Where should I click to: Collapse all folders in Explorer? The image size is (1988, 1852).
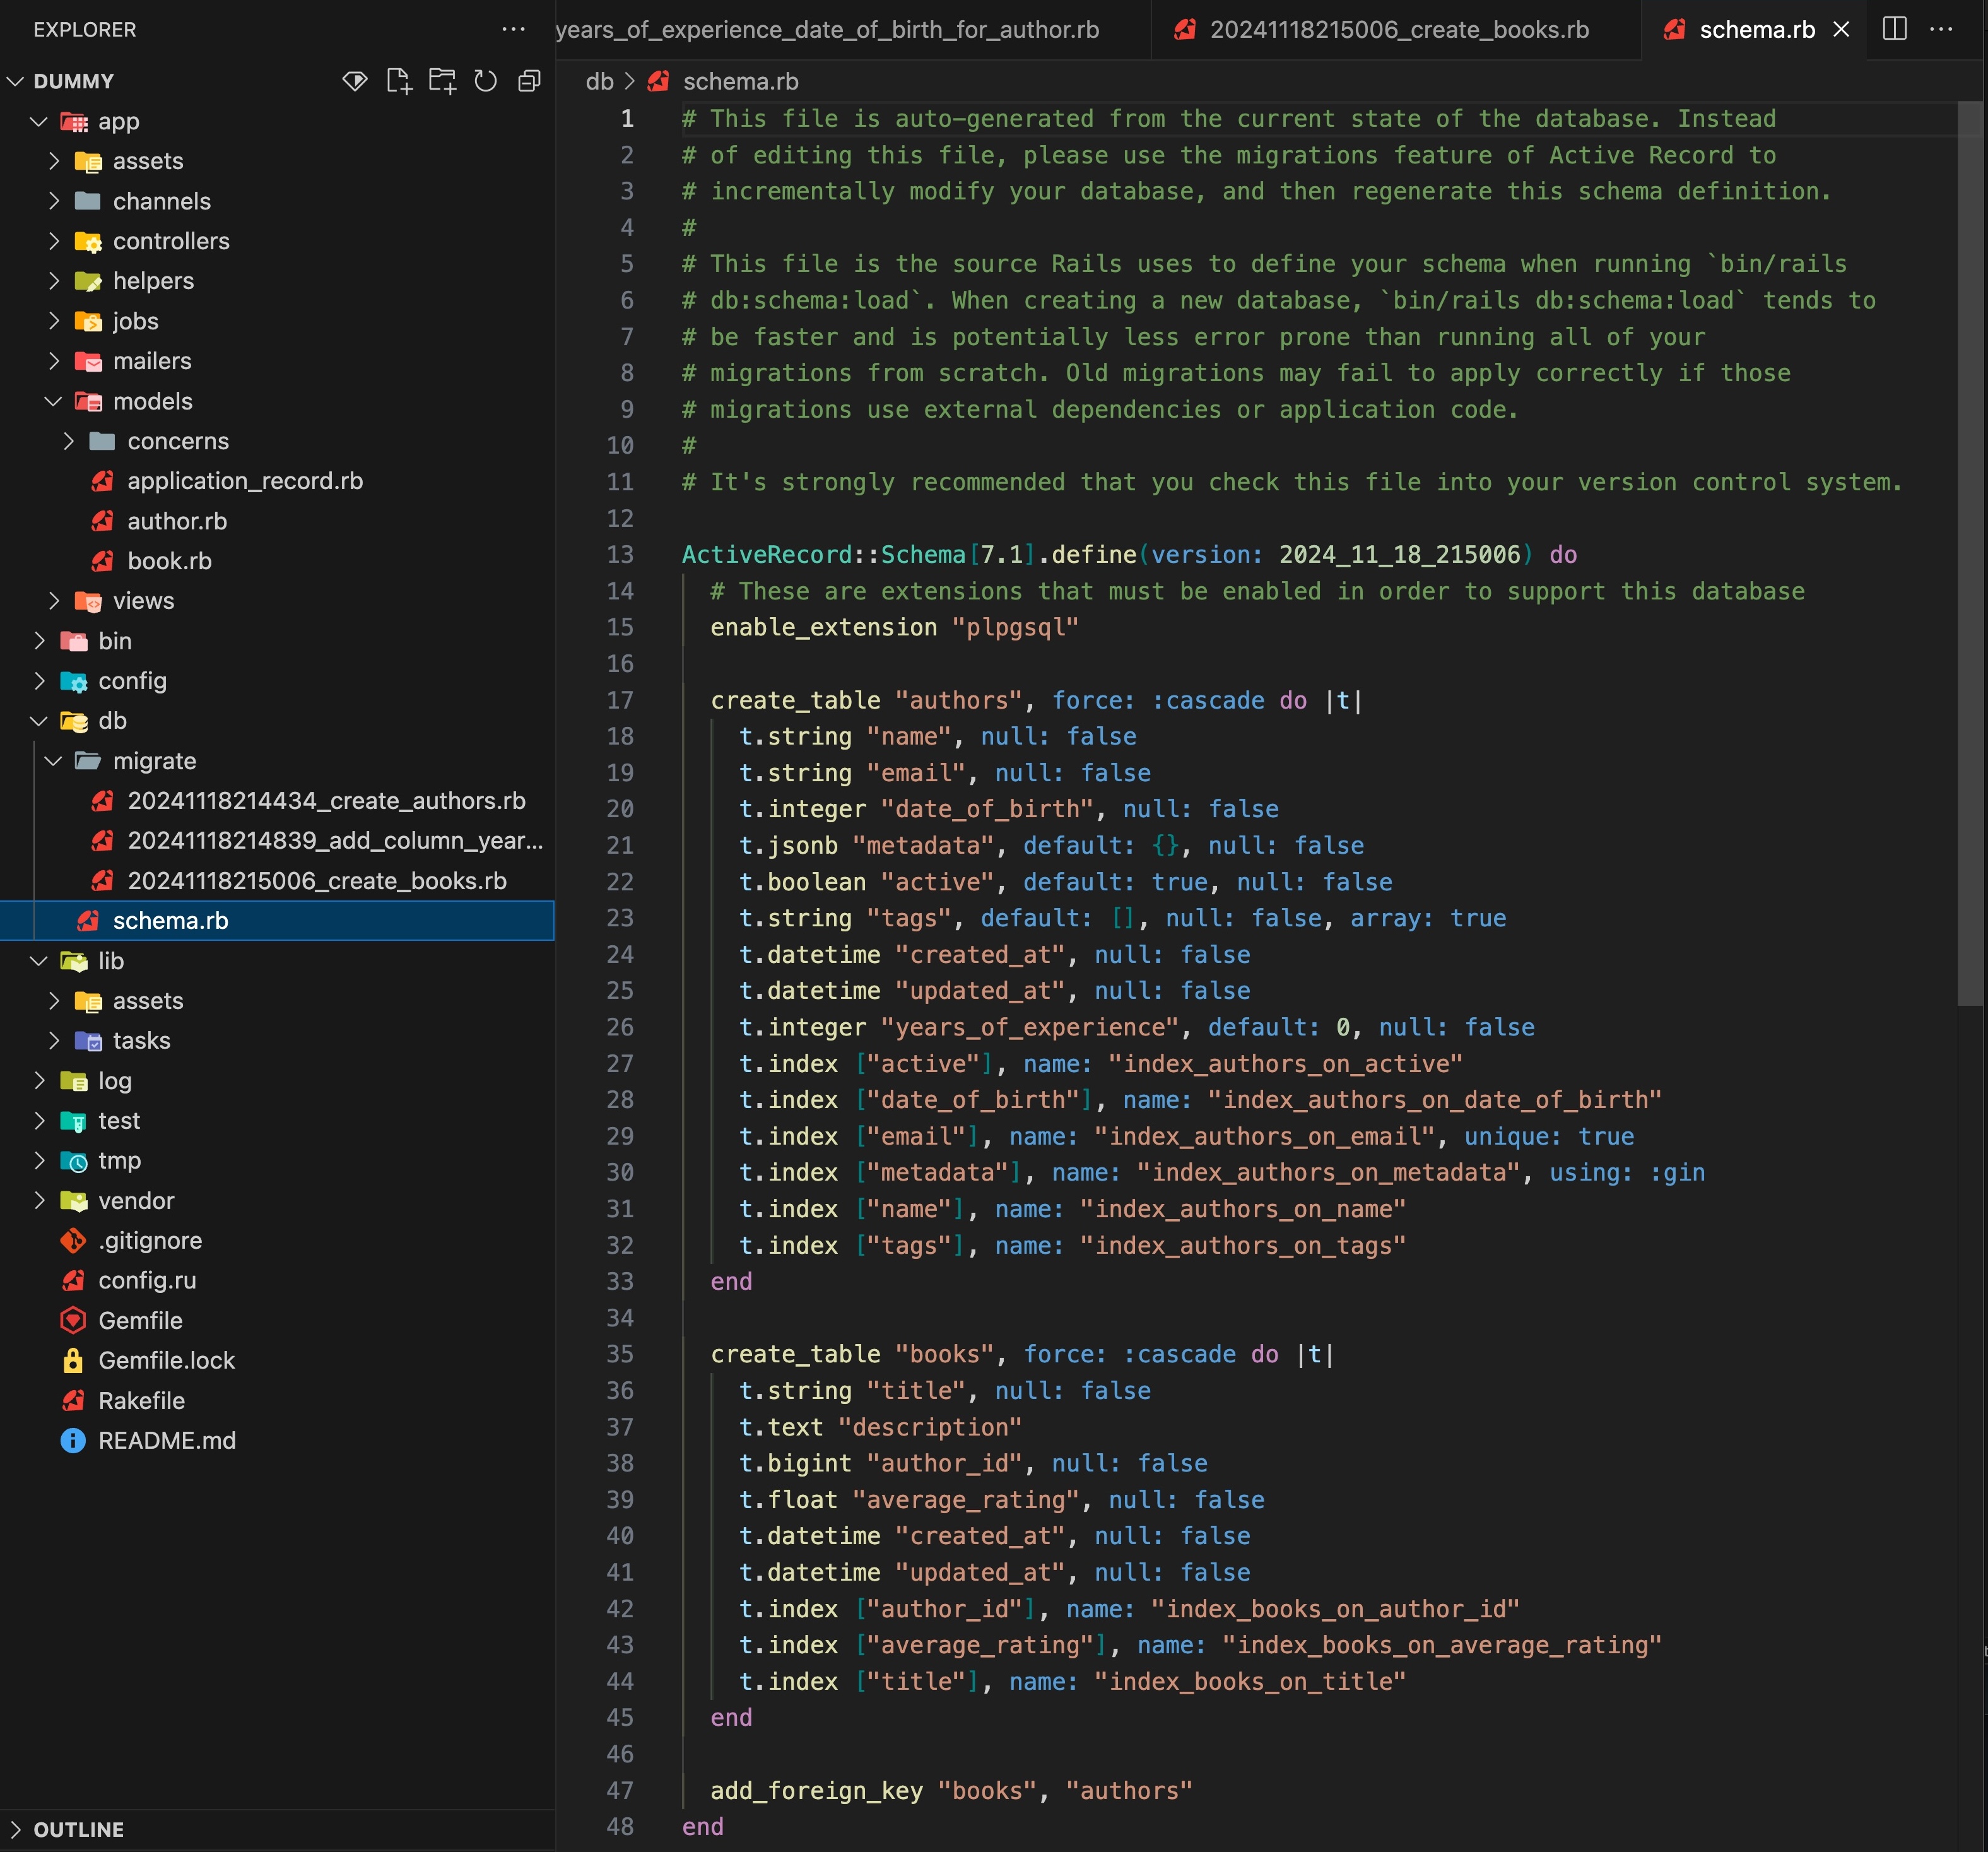(x=529, y=81)
